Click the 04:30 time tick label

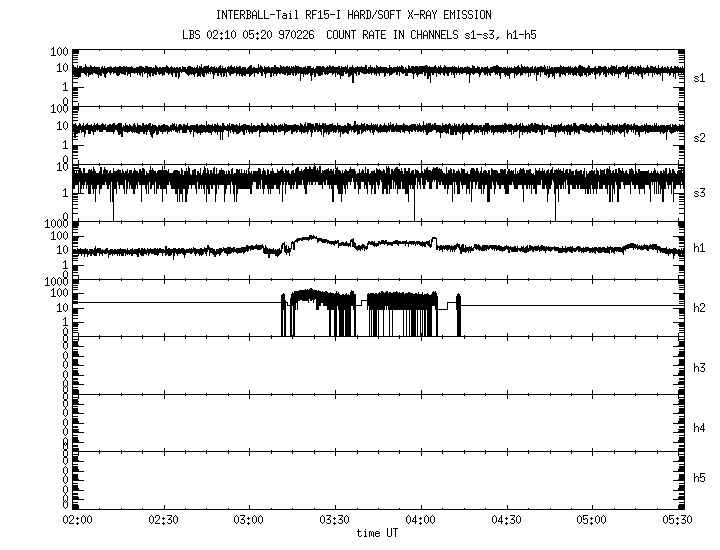click(507, 521)
